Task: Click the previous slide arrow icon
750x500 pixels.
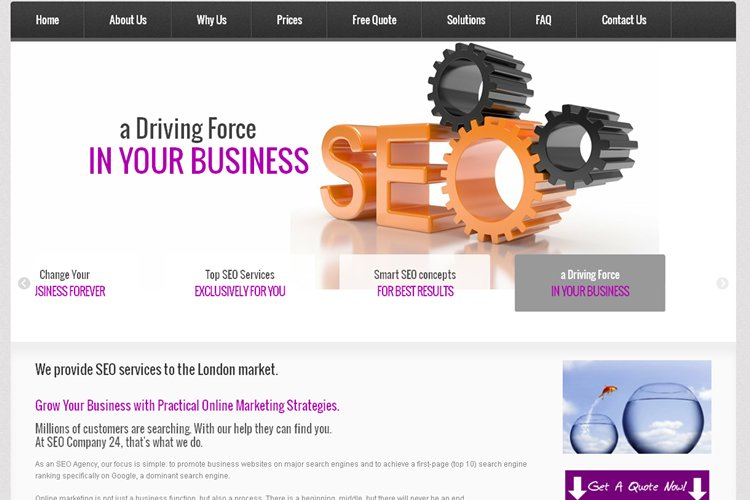Action: click(24, 283)
